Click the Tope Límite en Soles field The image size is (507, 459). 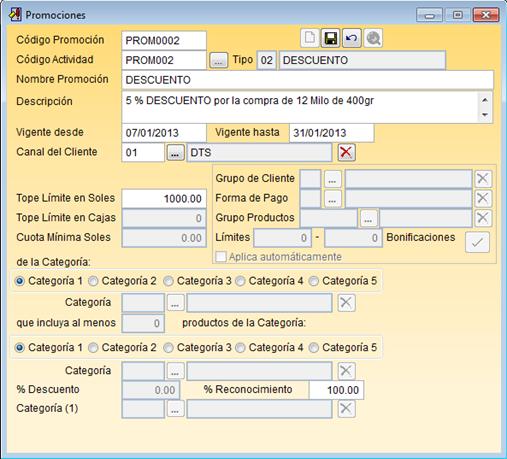pos(164,199)
